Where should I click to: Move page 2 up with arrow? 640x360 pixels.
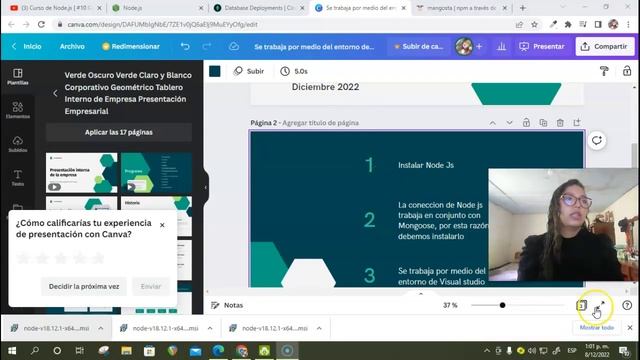pyautogui.click(x=493, y=123)
